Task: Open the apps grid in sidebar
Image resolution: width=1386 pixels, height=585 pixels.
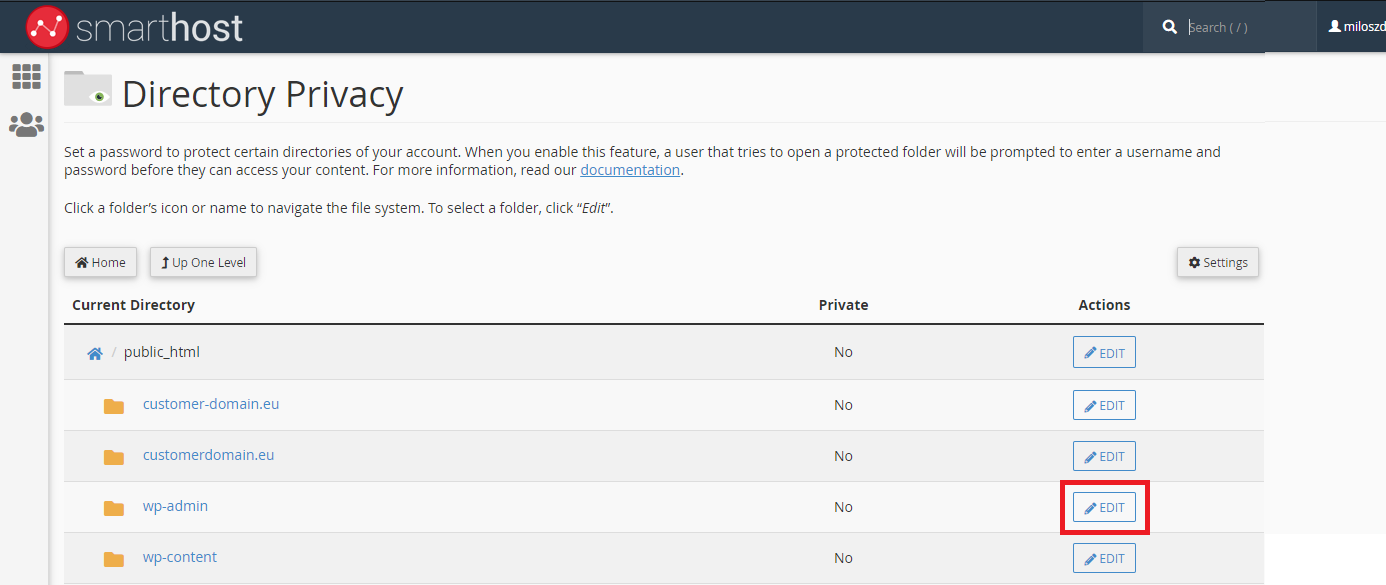Action: [x=26, y=76]
